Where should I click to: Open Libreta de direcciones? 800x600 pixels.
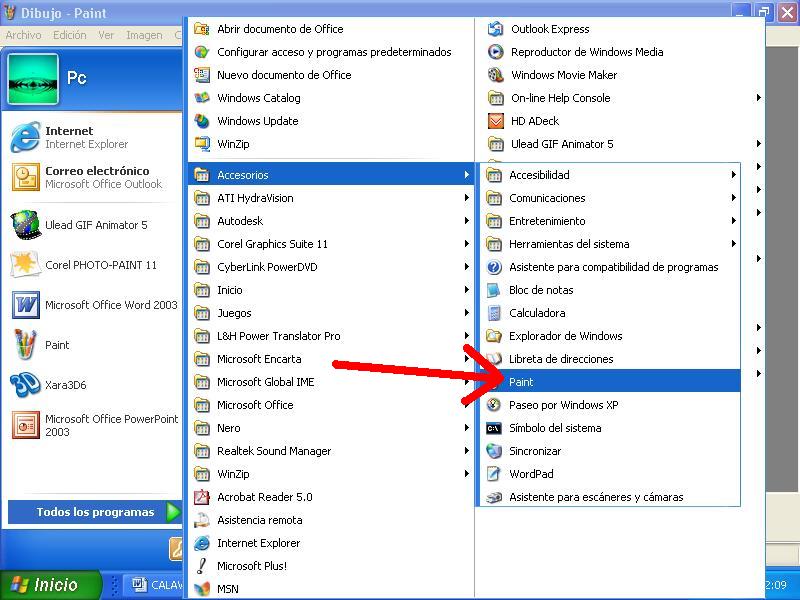click(x=610, y=358)
